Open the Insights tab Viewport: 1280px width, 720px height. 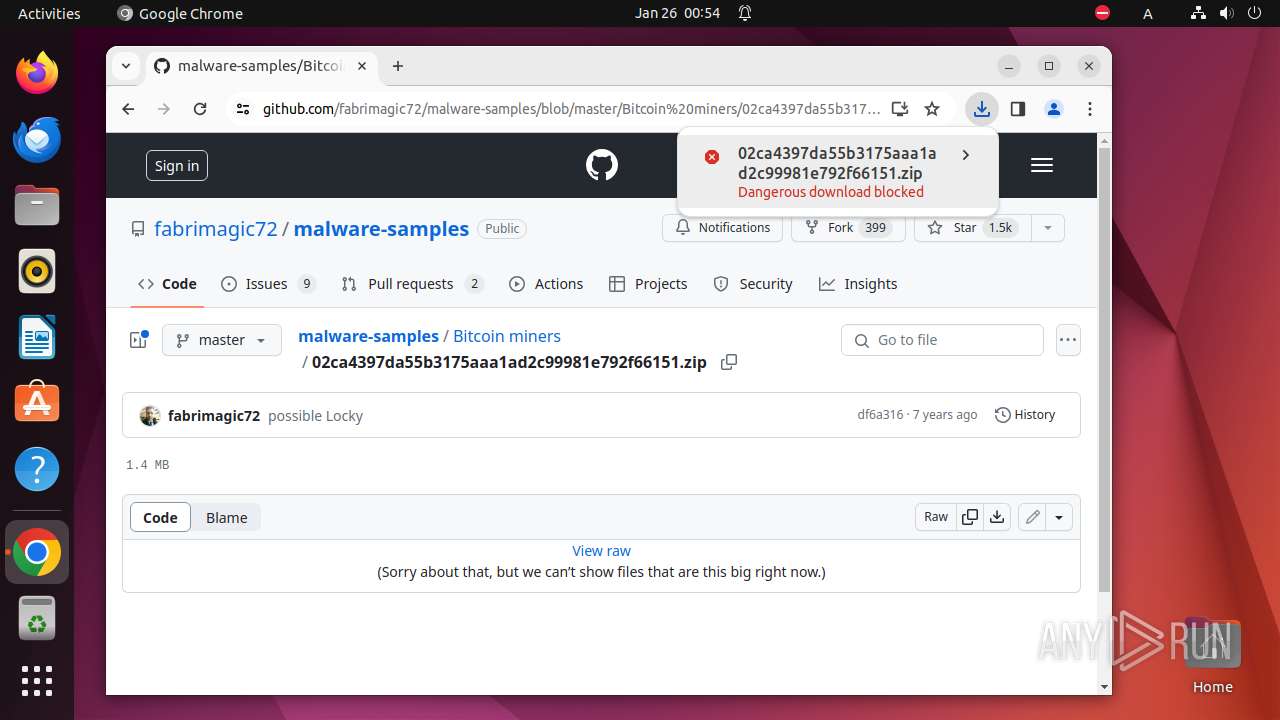point(858,284)
